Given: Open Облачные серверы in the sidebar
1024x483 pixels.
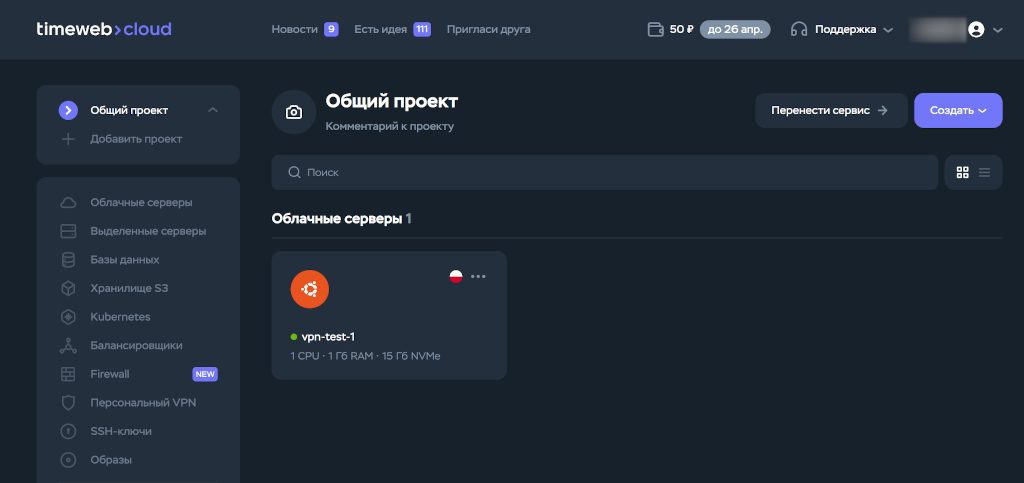Looking at the screenshot, I should (x=141, y=202).
